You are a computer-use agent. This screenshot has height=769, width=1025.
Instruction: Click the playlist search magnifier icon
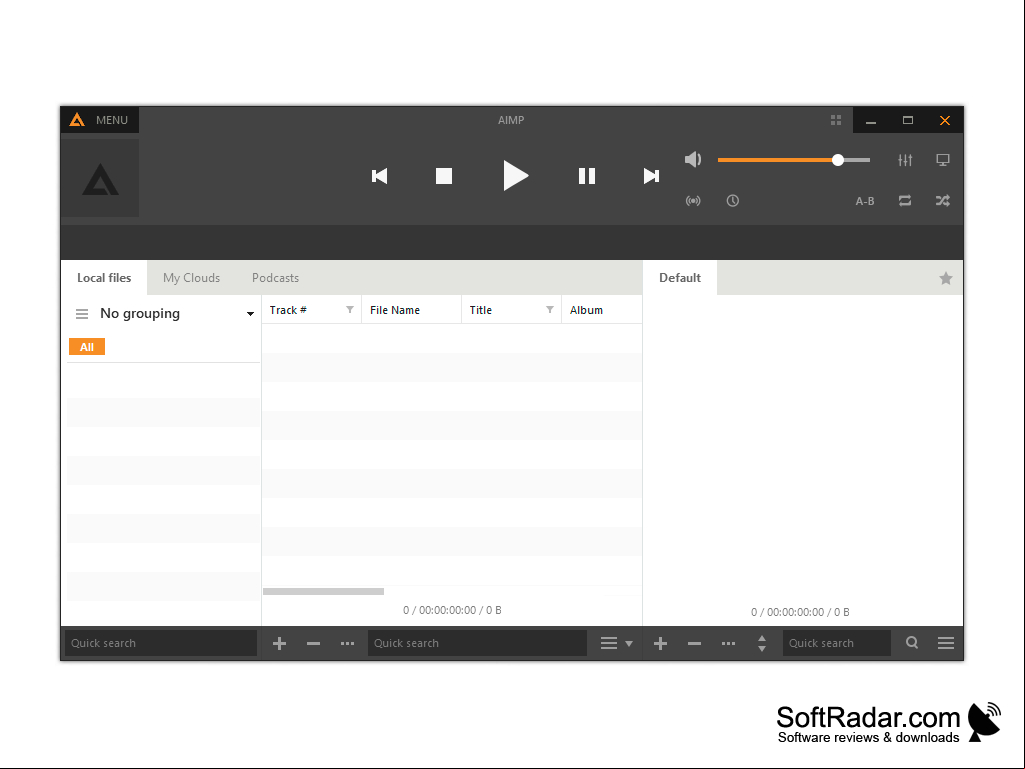click(912, 643)
